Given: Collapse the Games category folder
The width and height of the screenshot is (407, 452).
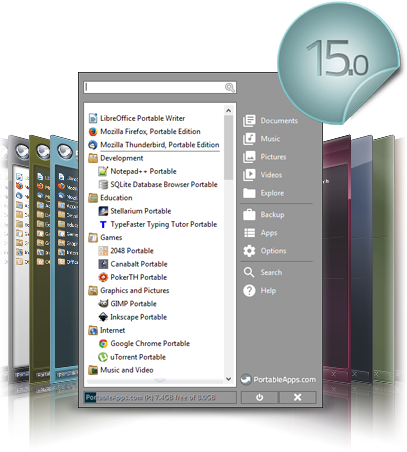Looking at the screenshot, I should 93,237.
